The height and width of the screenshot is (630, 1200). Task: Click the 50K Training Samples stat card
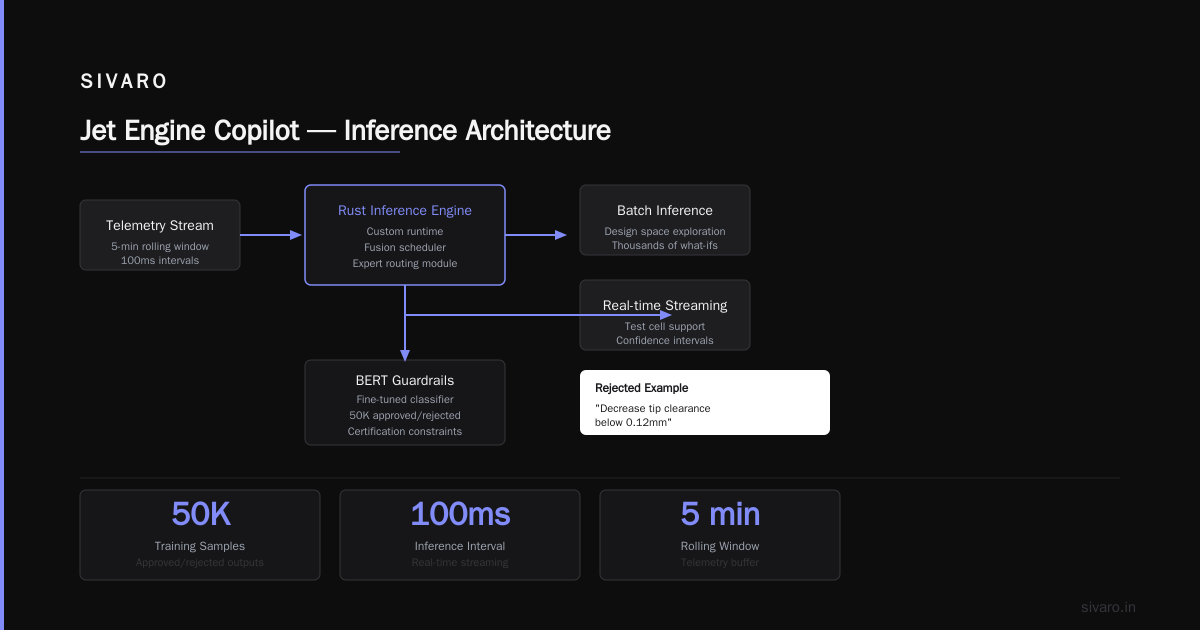tap(200, 535)
